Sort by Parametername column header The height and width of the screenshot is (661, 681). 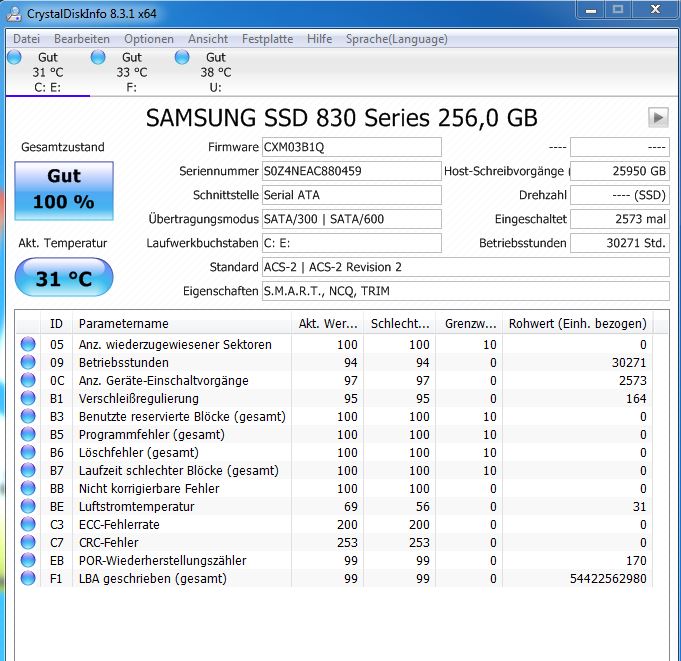pos(182,324)
